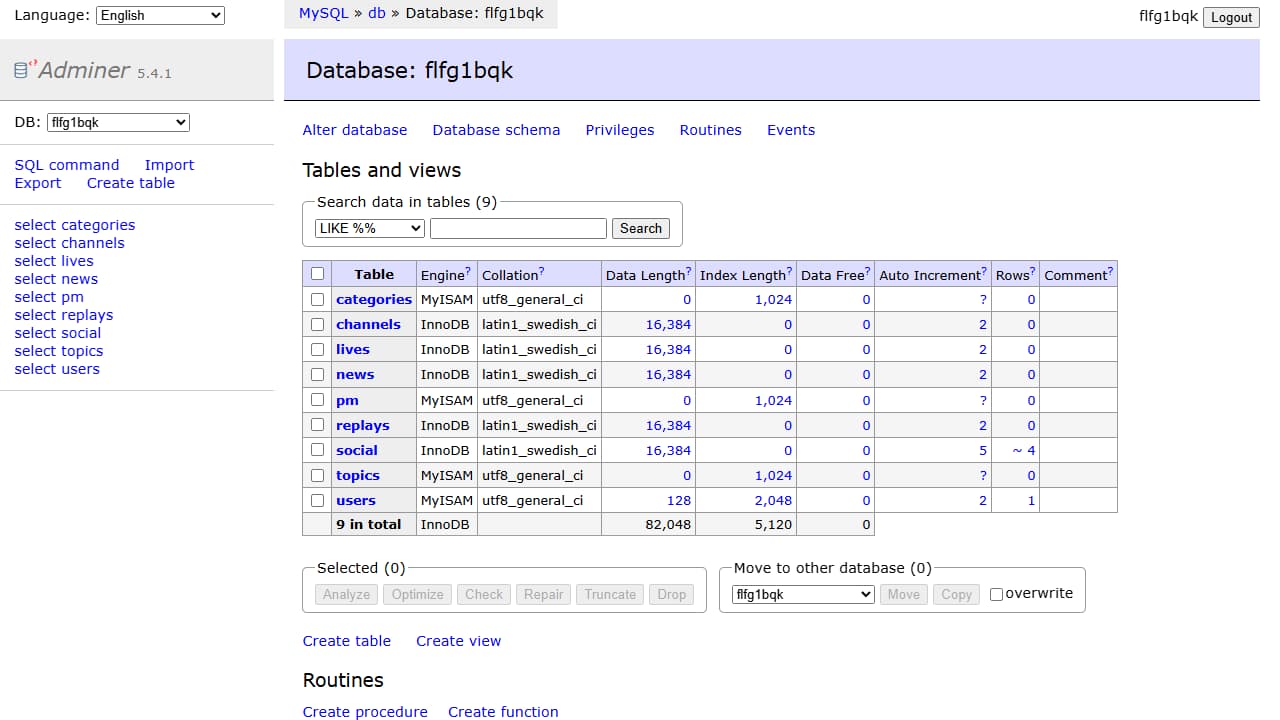Click Create table below the table list
Screen dimensions: 1280x720
pos(347,640)
